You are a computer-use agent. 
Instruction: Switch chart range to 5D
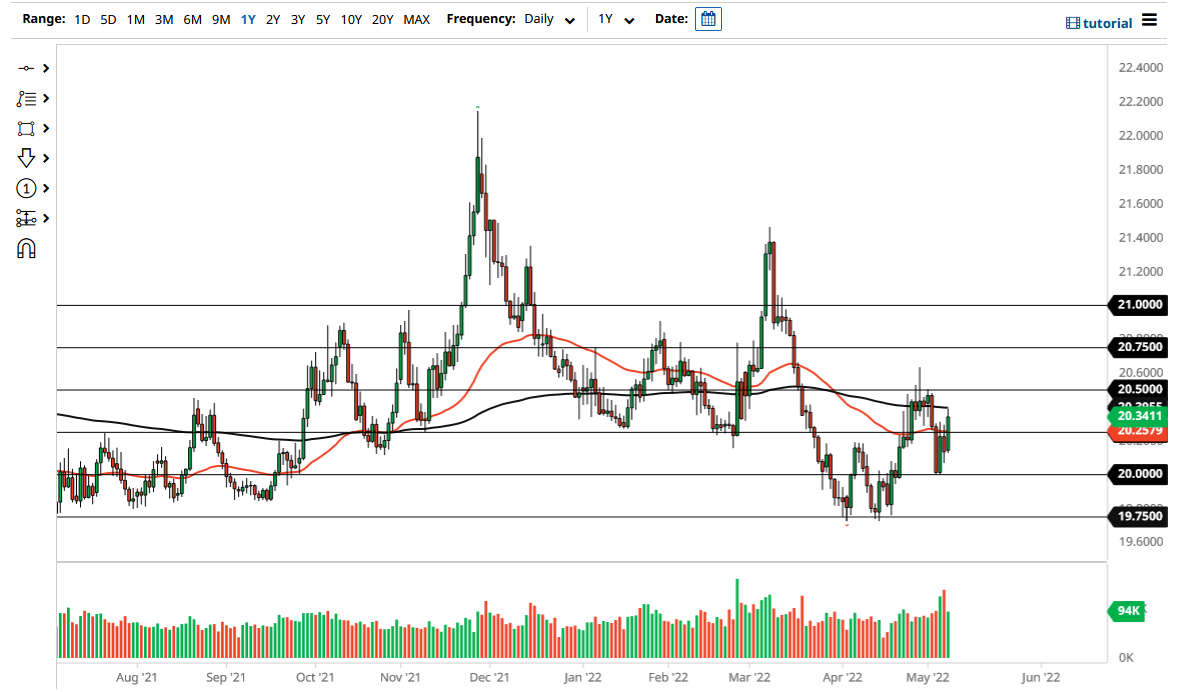108,19
